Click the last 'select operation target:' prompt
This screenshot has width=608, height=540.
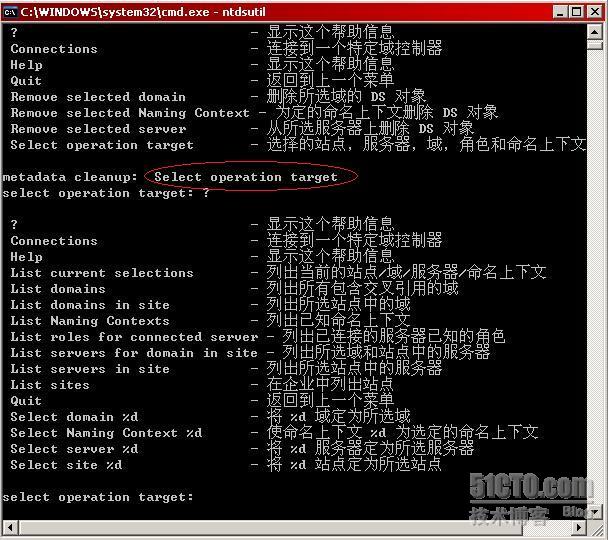(x=98, y=497)
